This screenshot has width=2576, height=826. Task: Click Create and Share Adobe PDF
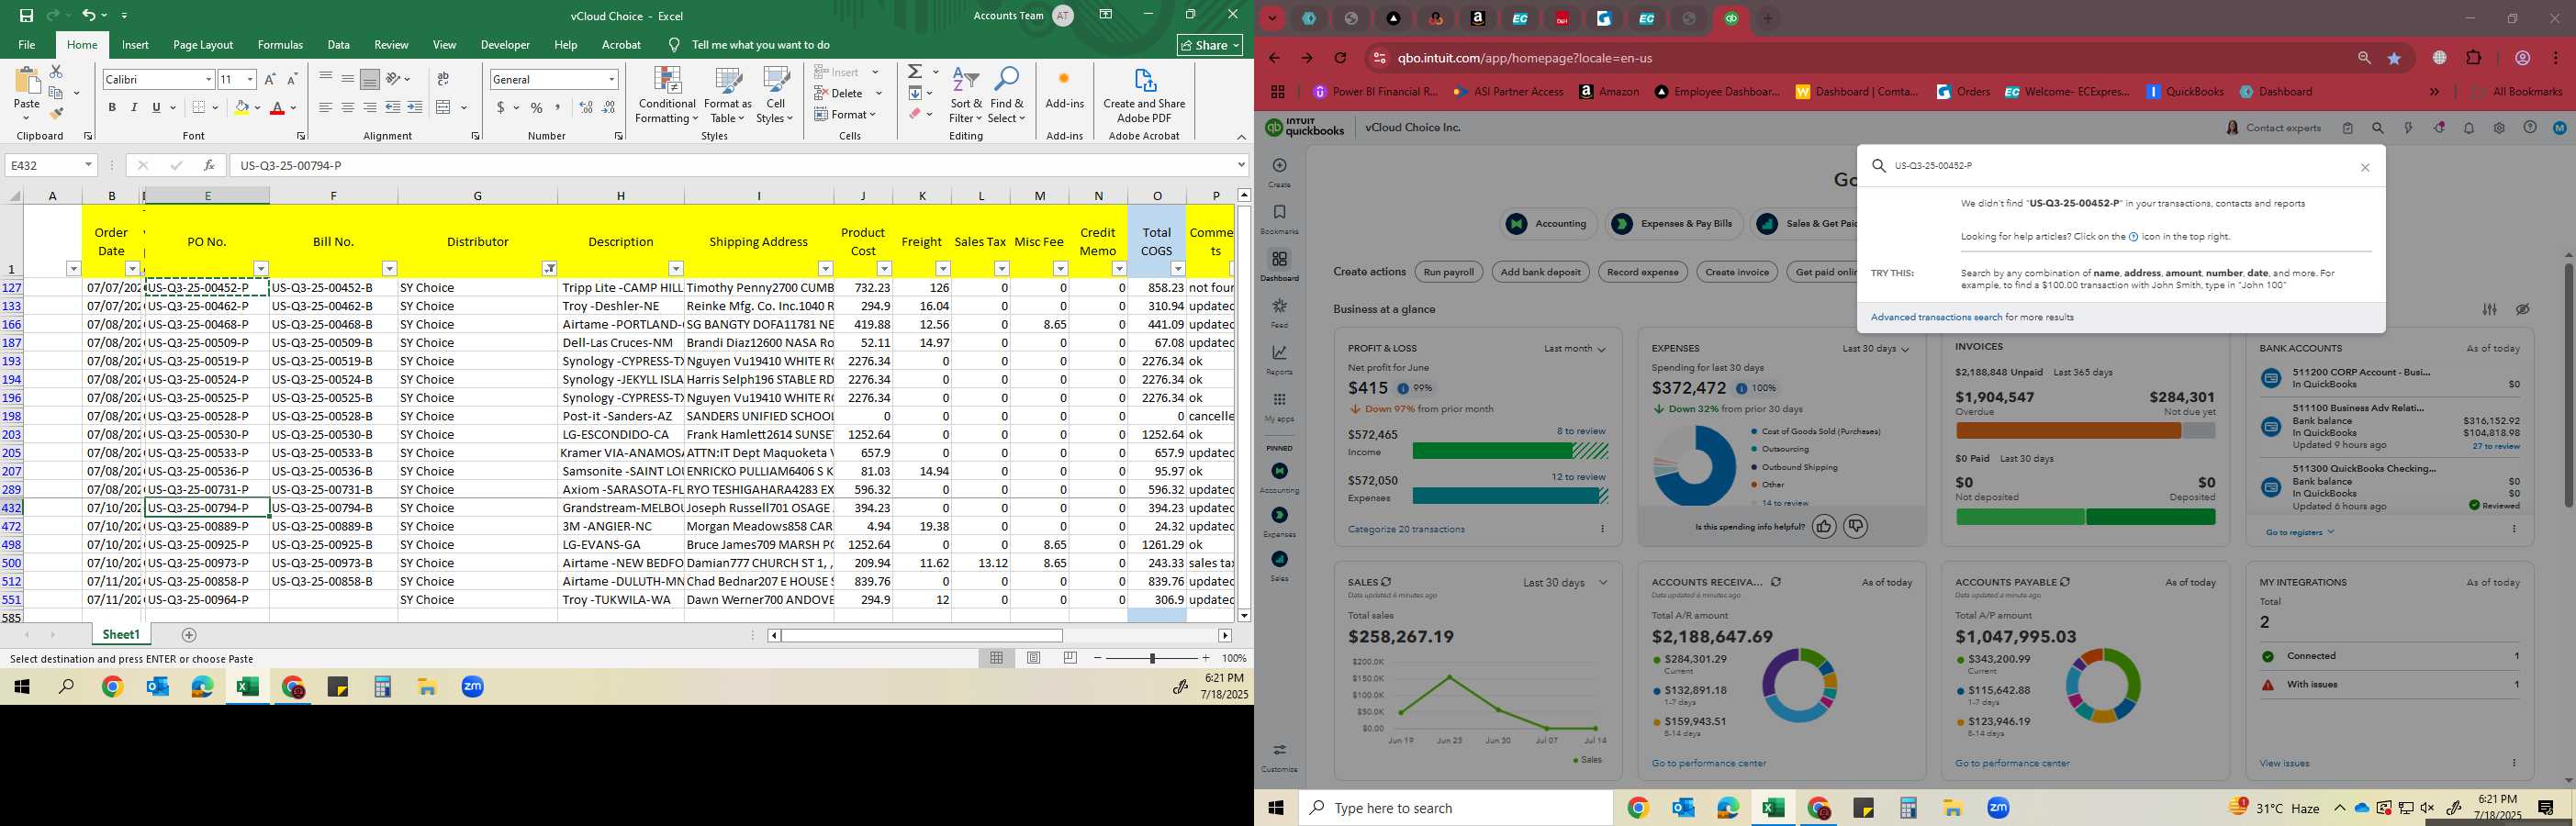[x=1144, y=95]
